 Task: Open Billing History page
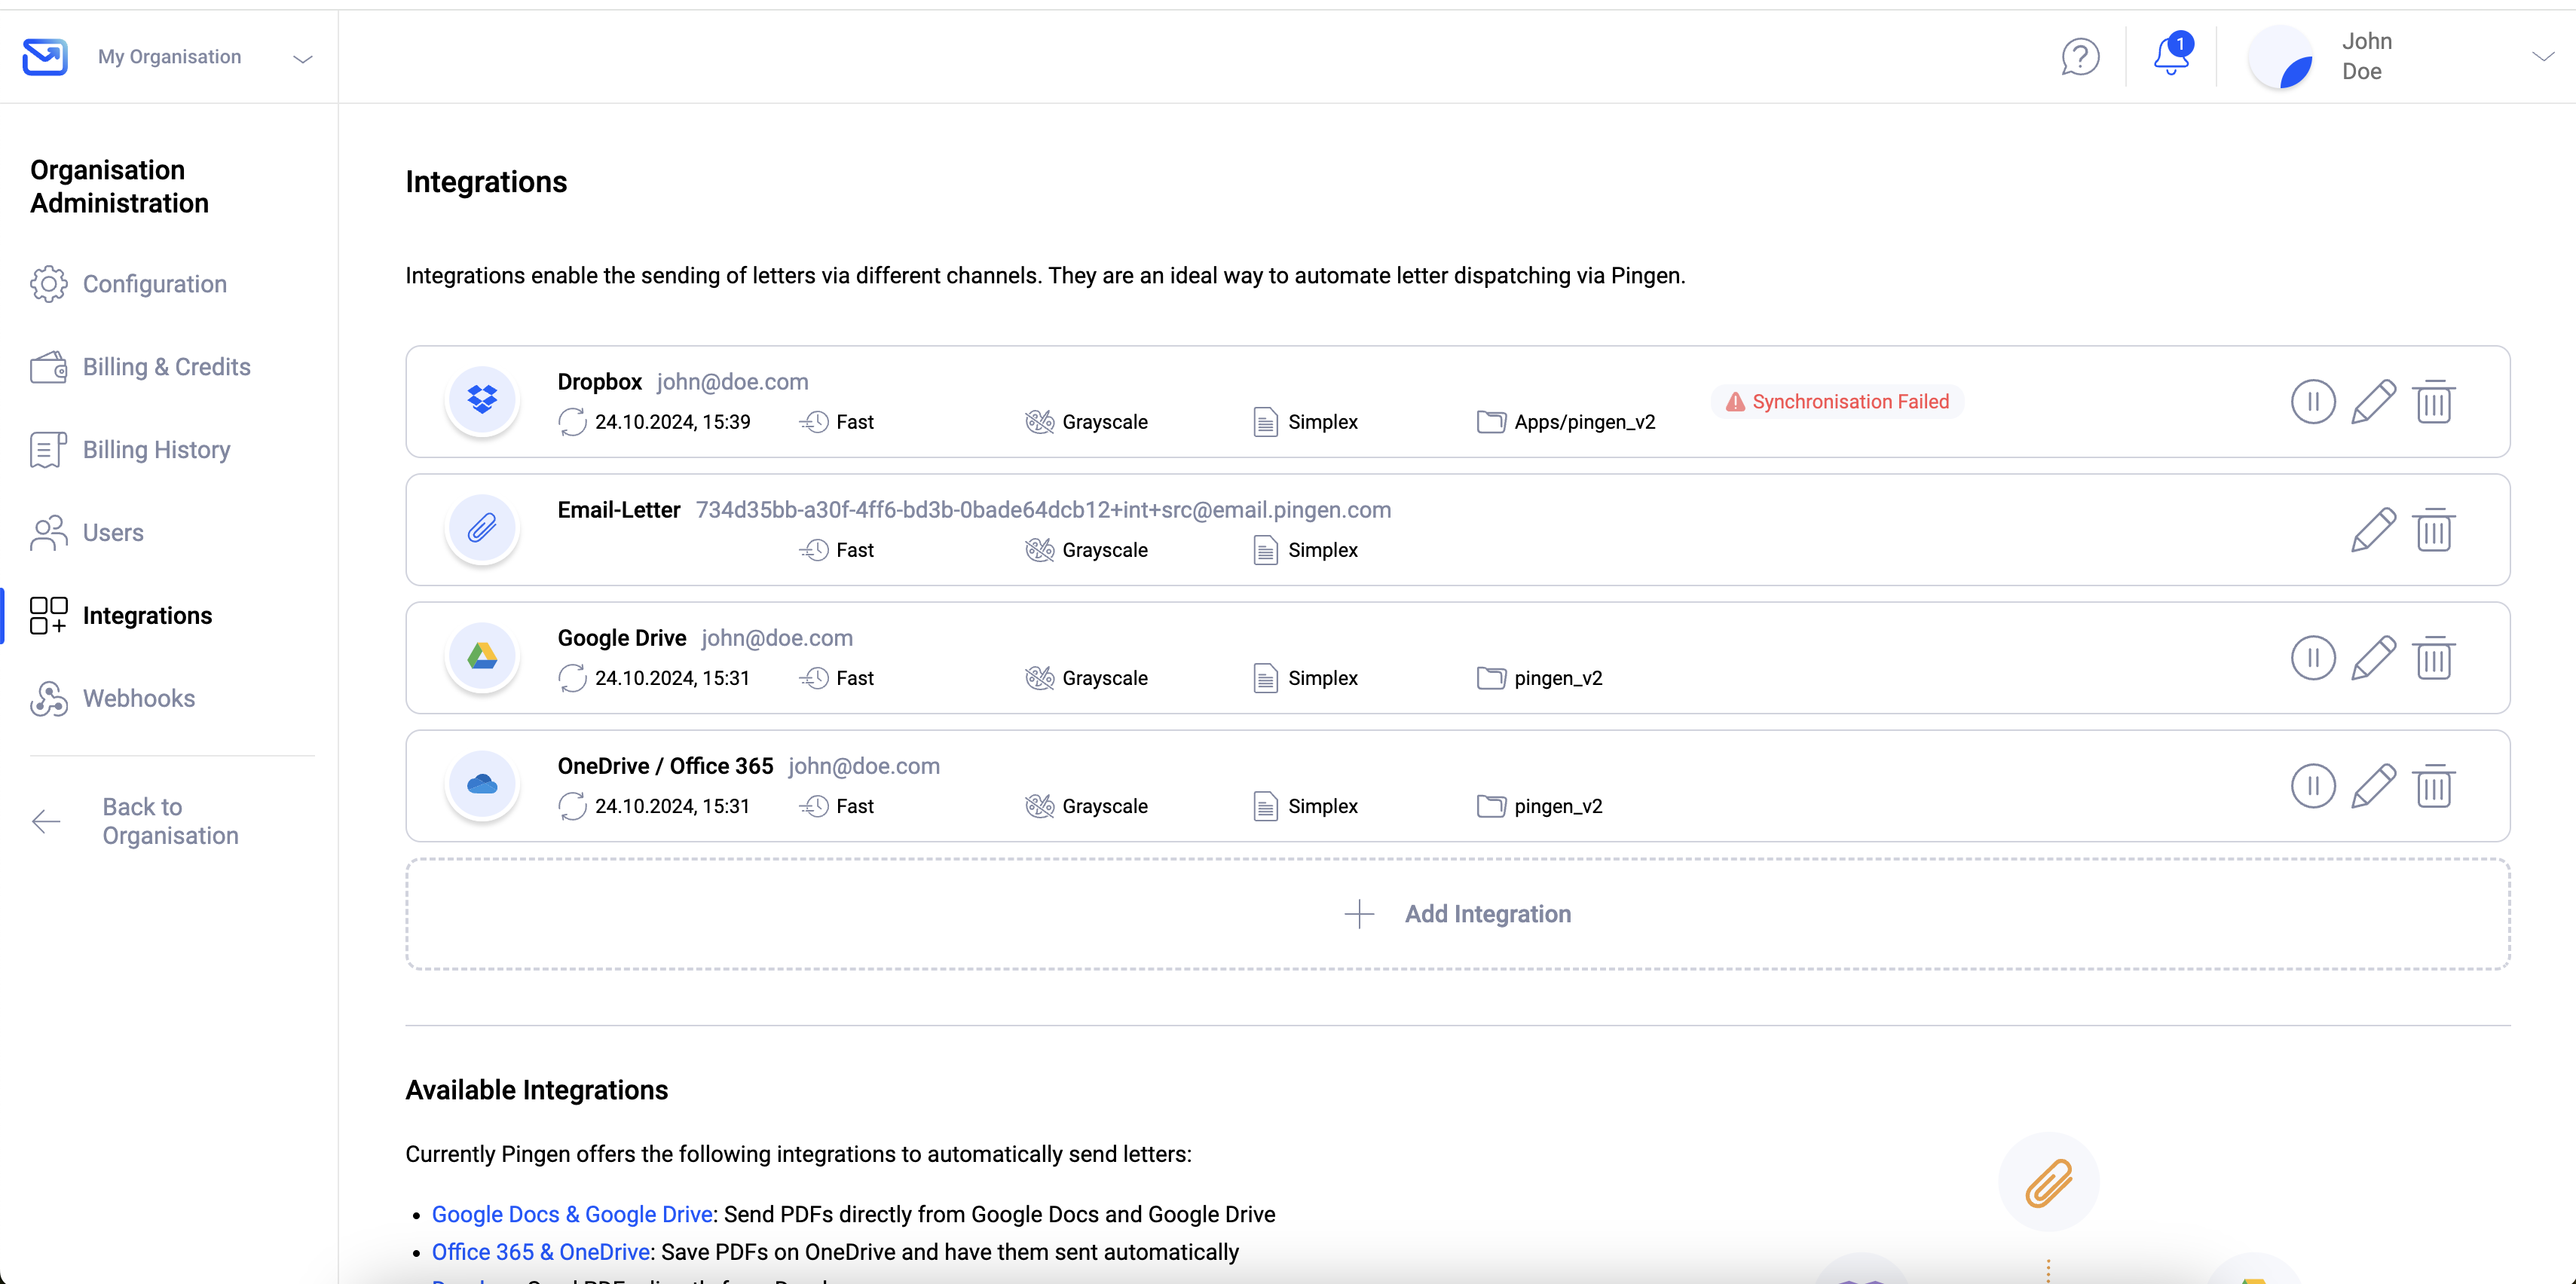click(x=157, y=450)
